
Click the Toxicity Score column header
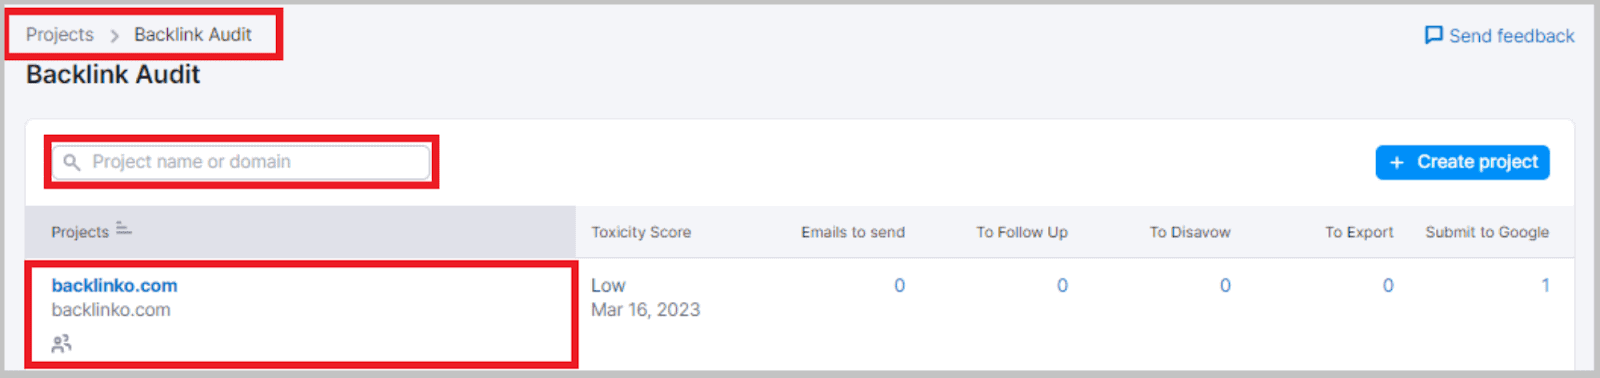pos(641,231)
